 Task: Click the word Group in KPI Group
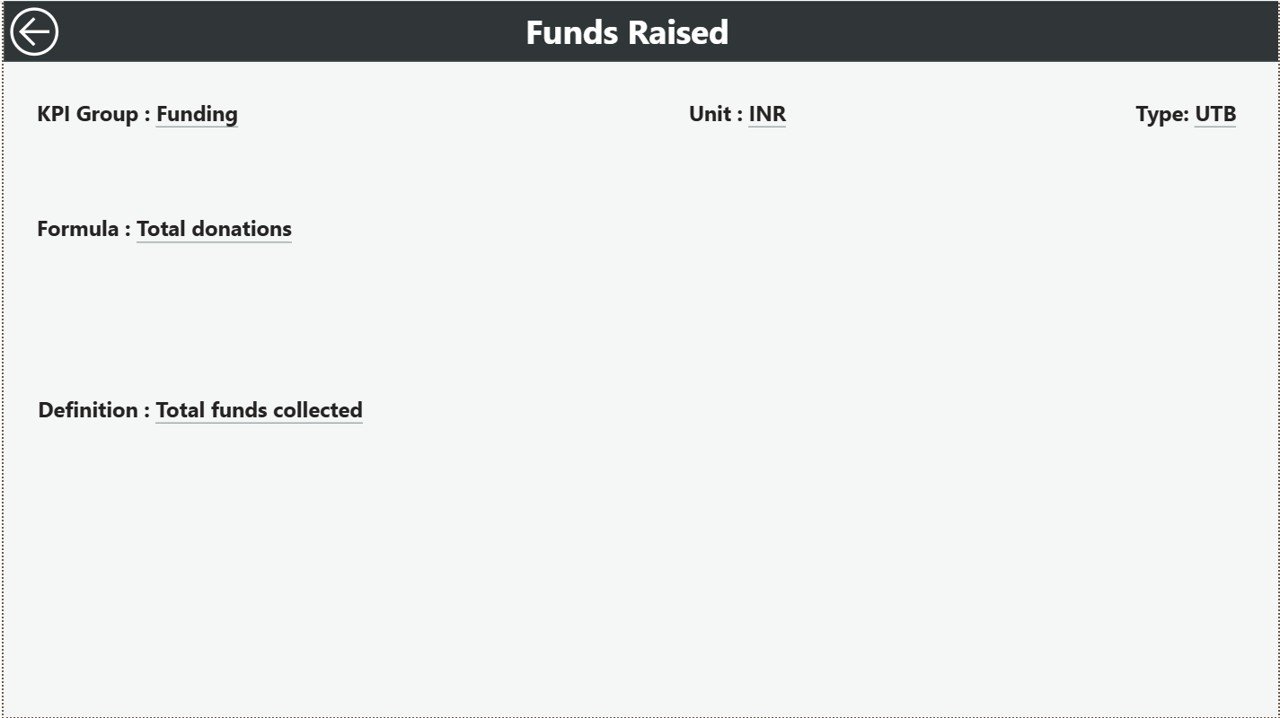click(x=107, y=114)
